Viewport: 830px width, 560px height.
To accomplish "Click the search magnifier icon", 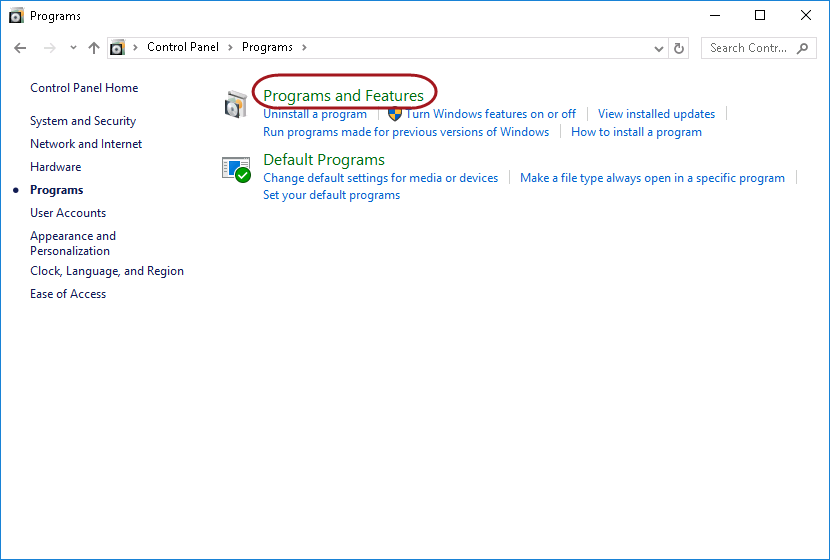I will (804, 47).
